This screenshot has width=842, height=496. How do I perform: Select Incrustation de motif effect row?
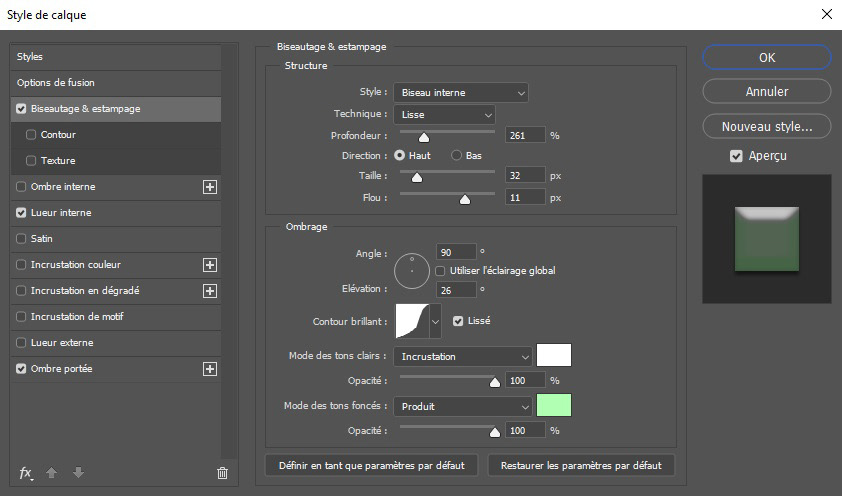(x=115, y=317)
